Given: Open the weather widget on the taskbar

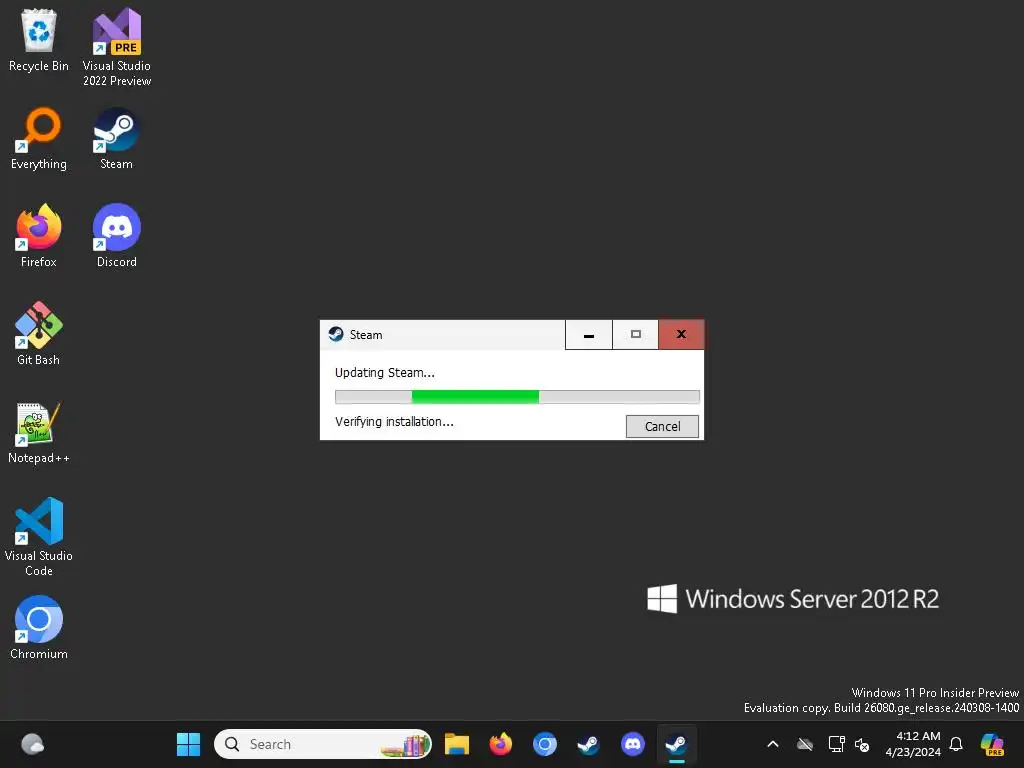Looking at the screenshot, I should [x=33, y=744].
